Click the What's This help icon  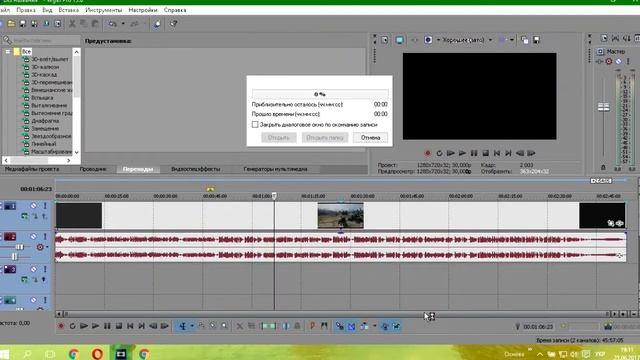point(174,24)
